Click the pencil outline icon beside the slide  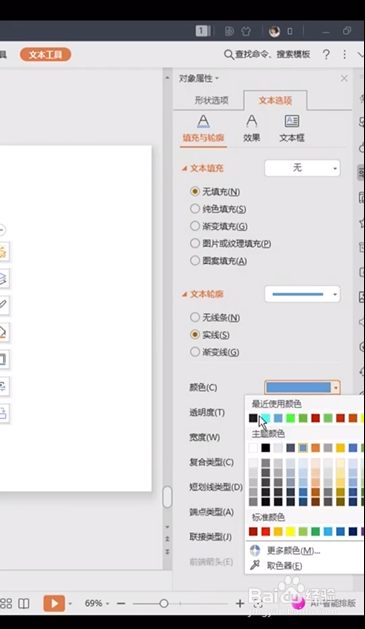click(3, 305)
